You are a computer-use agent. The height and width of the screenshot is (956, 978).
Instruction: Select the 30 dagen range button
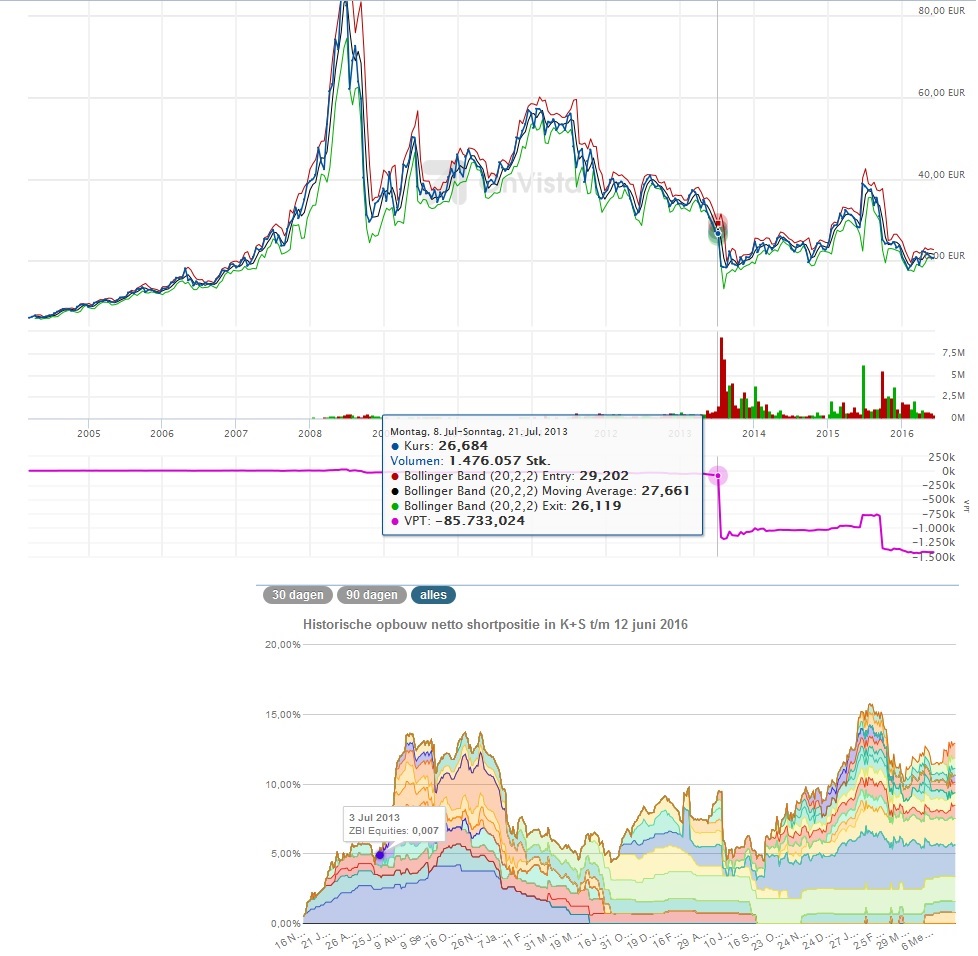click(x=298, y=595)
